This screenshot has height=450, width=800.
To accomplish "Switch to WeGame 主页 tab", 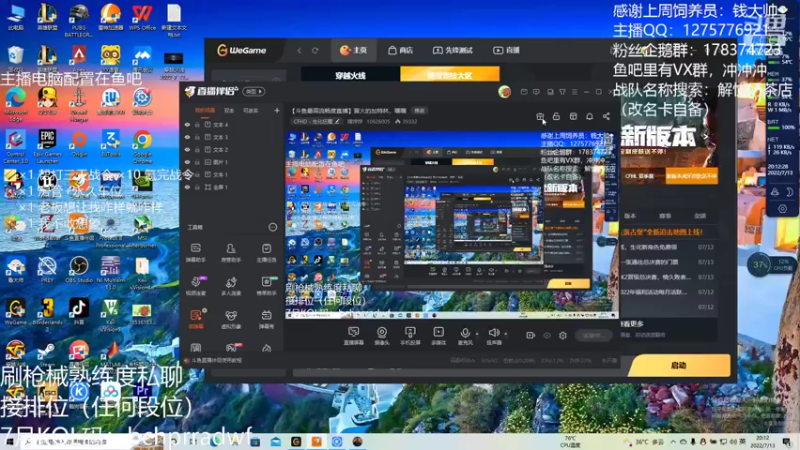I will tap(354, 50).
